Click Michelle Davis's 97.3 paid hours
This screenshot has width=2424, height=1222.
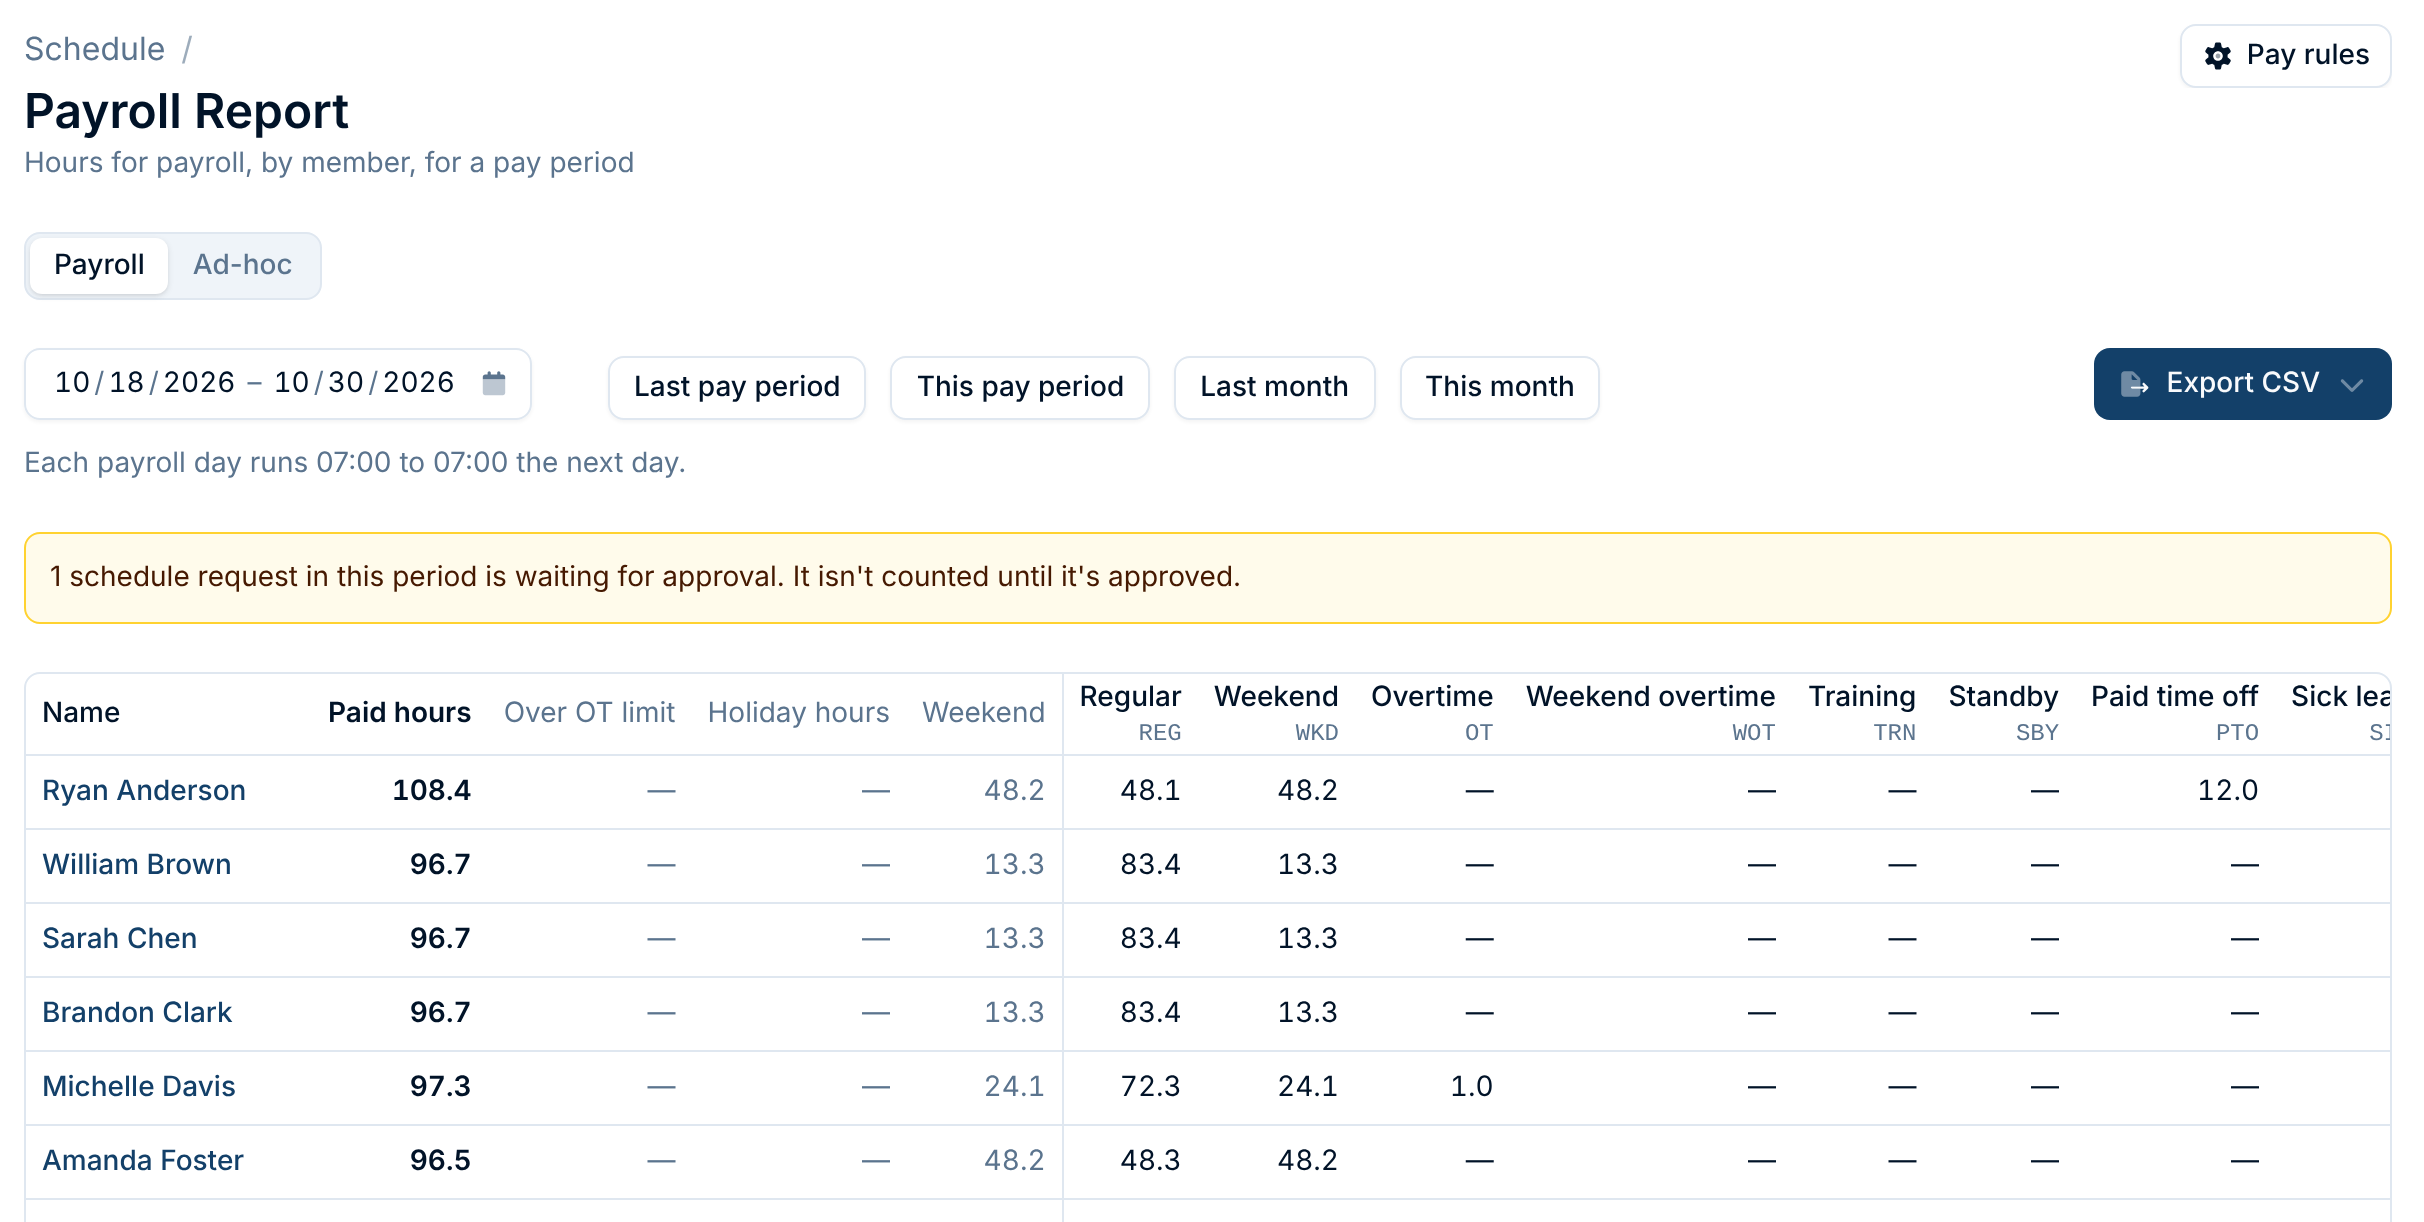point(440,1087)
